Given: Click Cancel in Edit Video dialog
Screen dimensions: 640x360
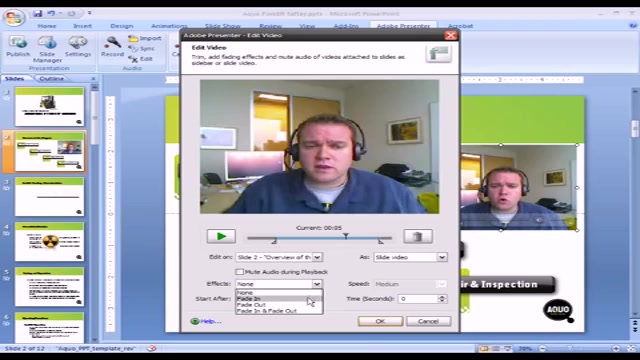Looking at the screenshot, I should pos(428,321).
